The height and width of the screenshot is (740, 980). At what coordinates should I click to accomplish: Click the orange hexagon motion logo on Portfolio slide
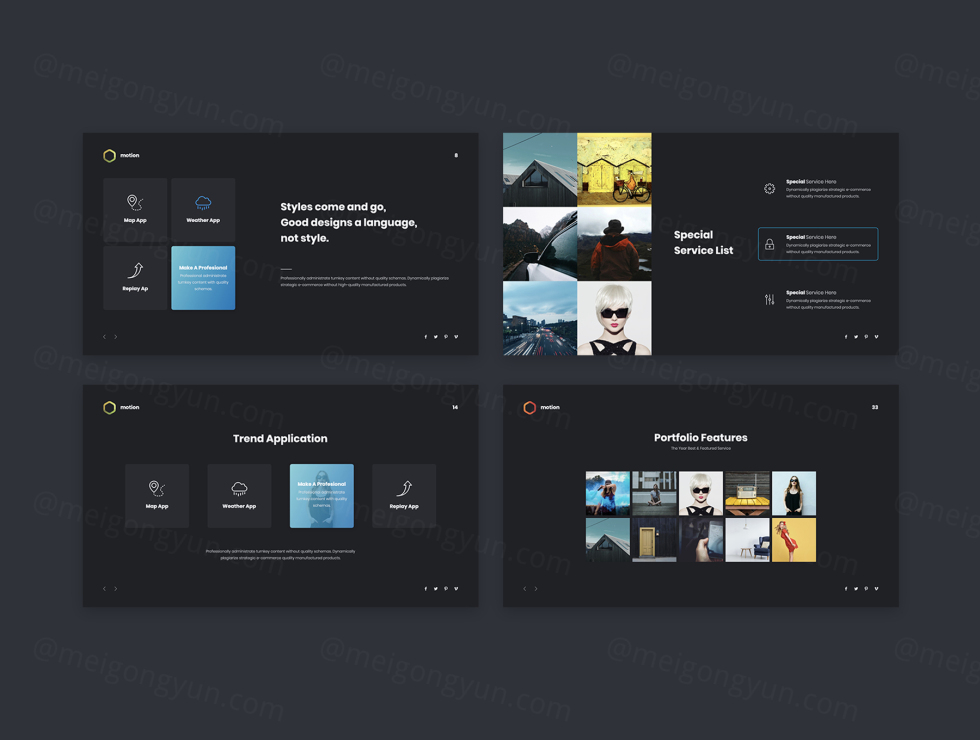(529, 408)
